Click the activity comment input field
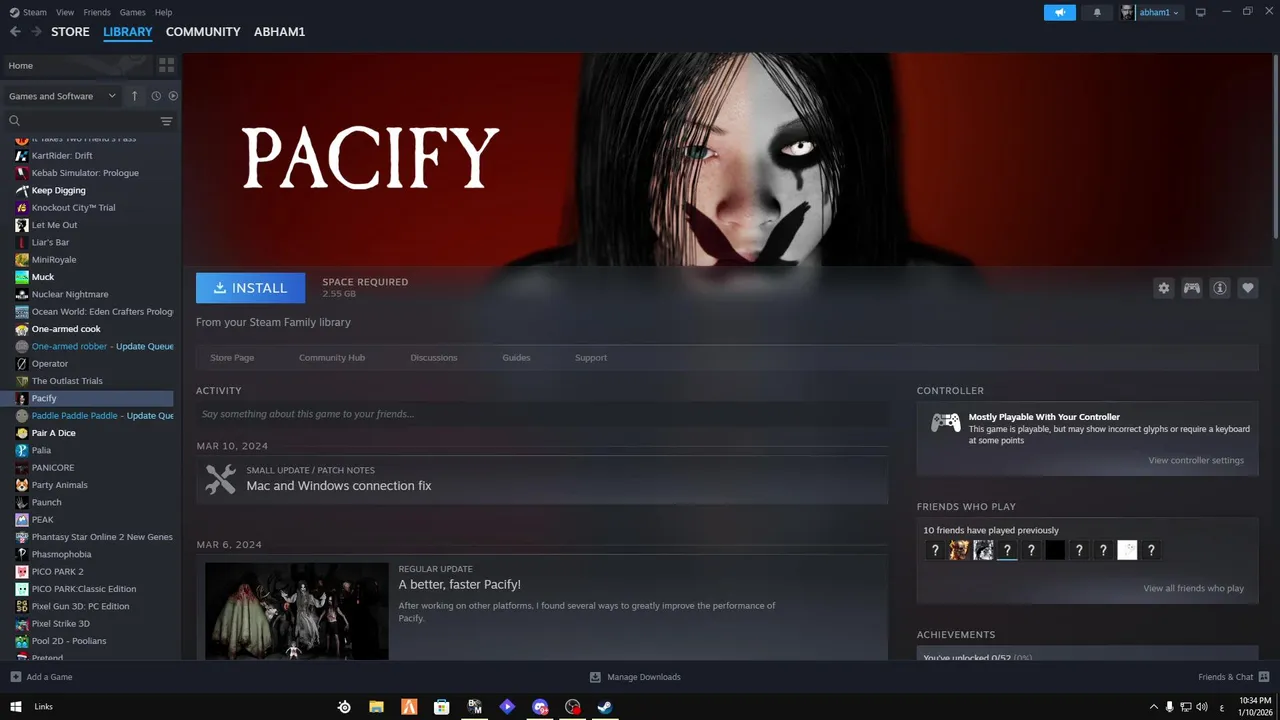This screenshot has height=720, width=1280. click(541, 414)
